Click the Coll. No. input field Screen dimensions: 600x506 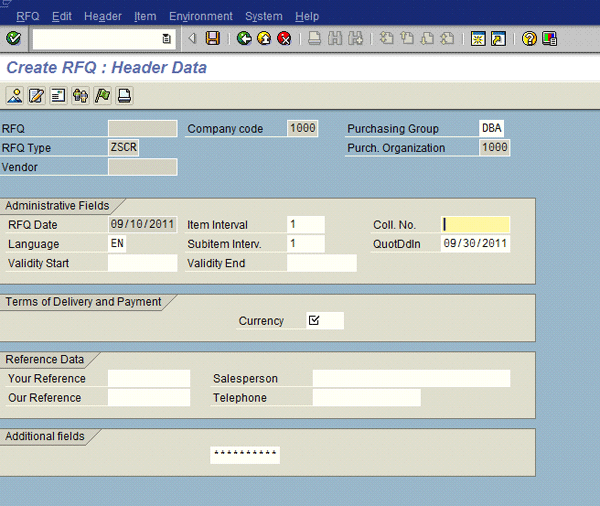pyautogui.click(x=475, y=225)
